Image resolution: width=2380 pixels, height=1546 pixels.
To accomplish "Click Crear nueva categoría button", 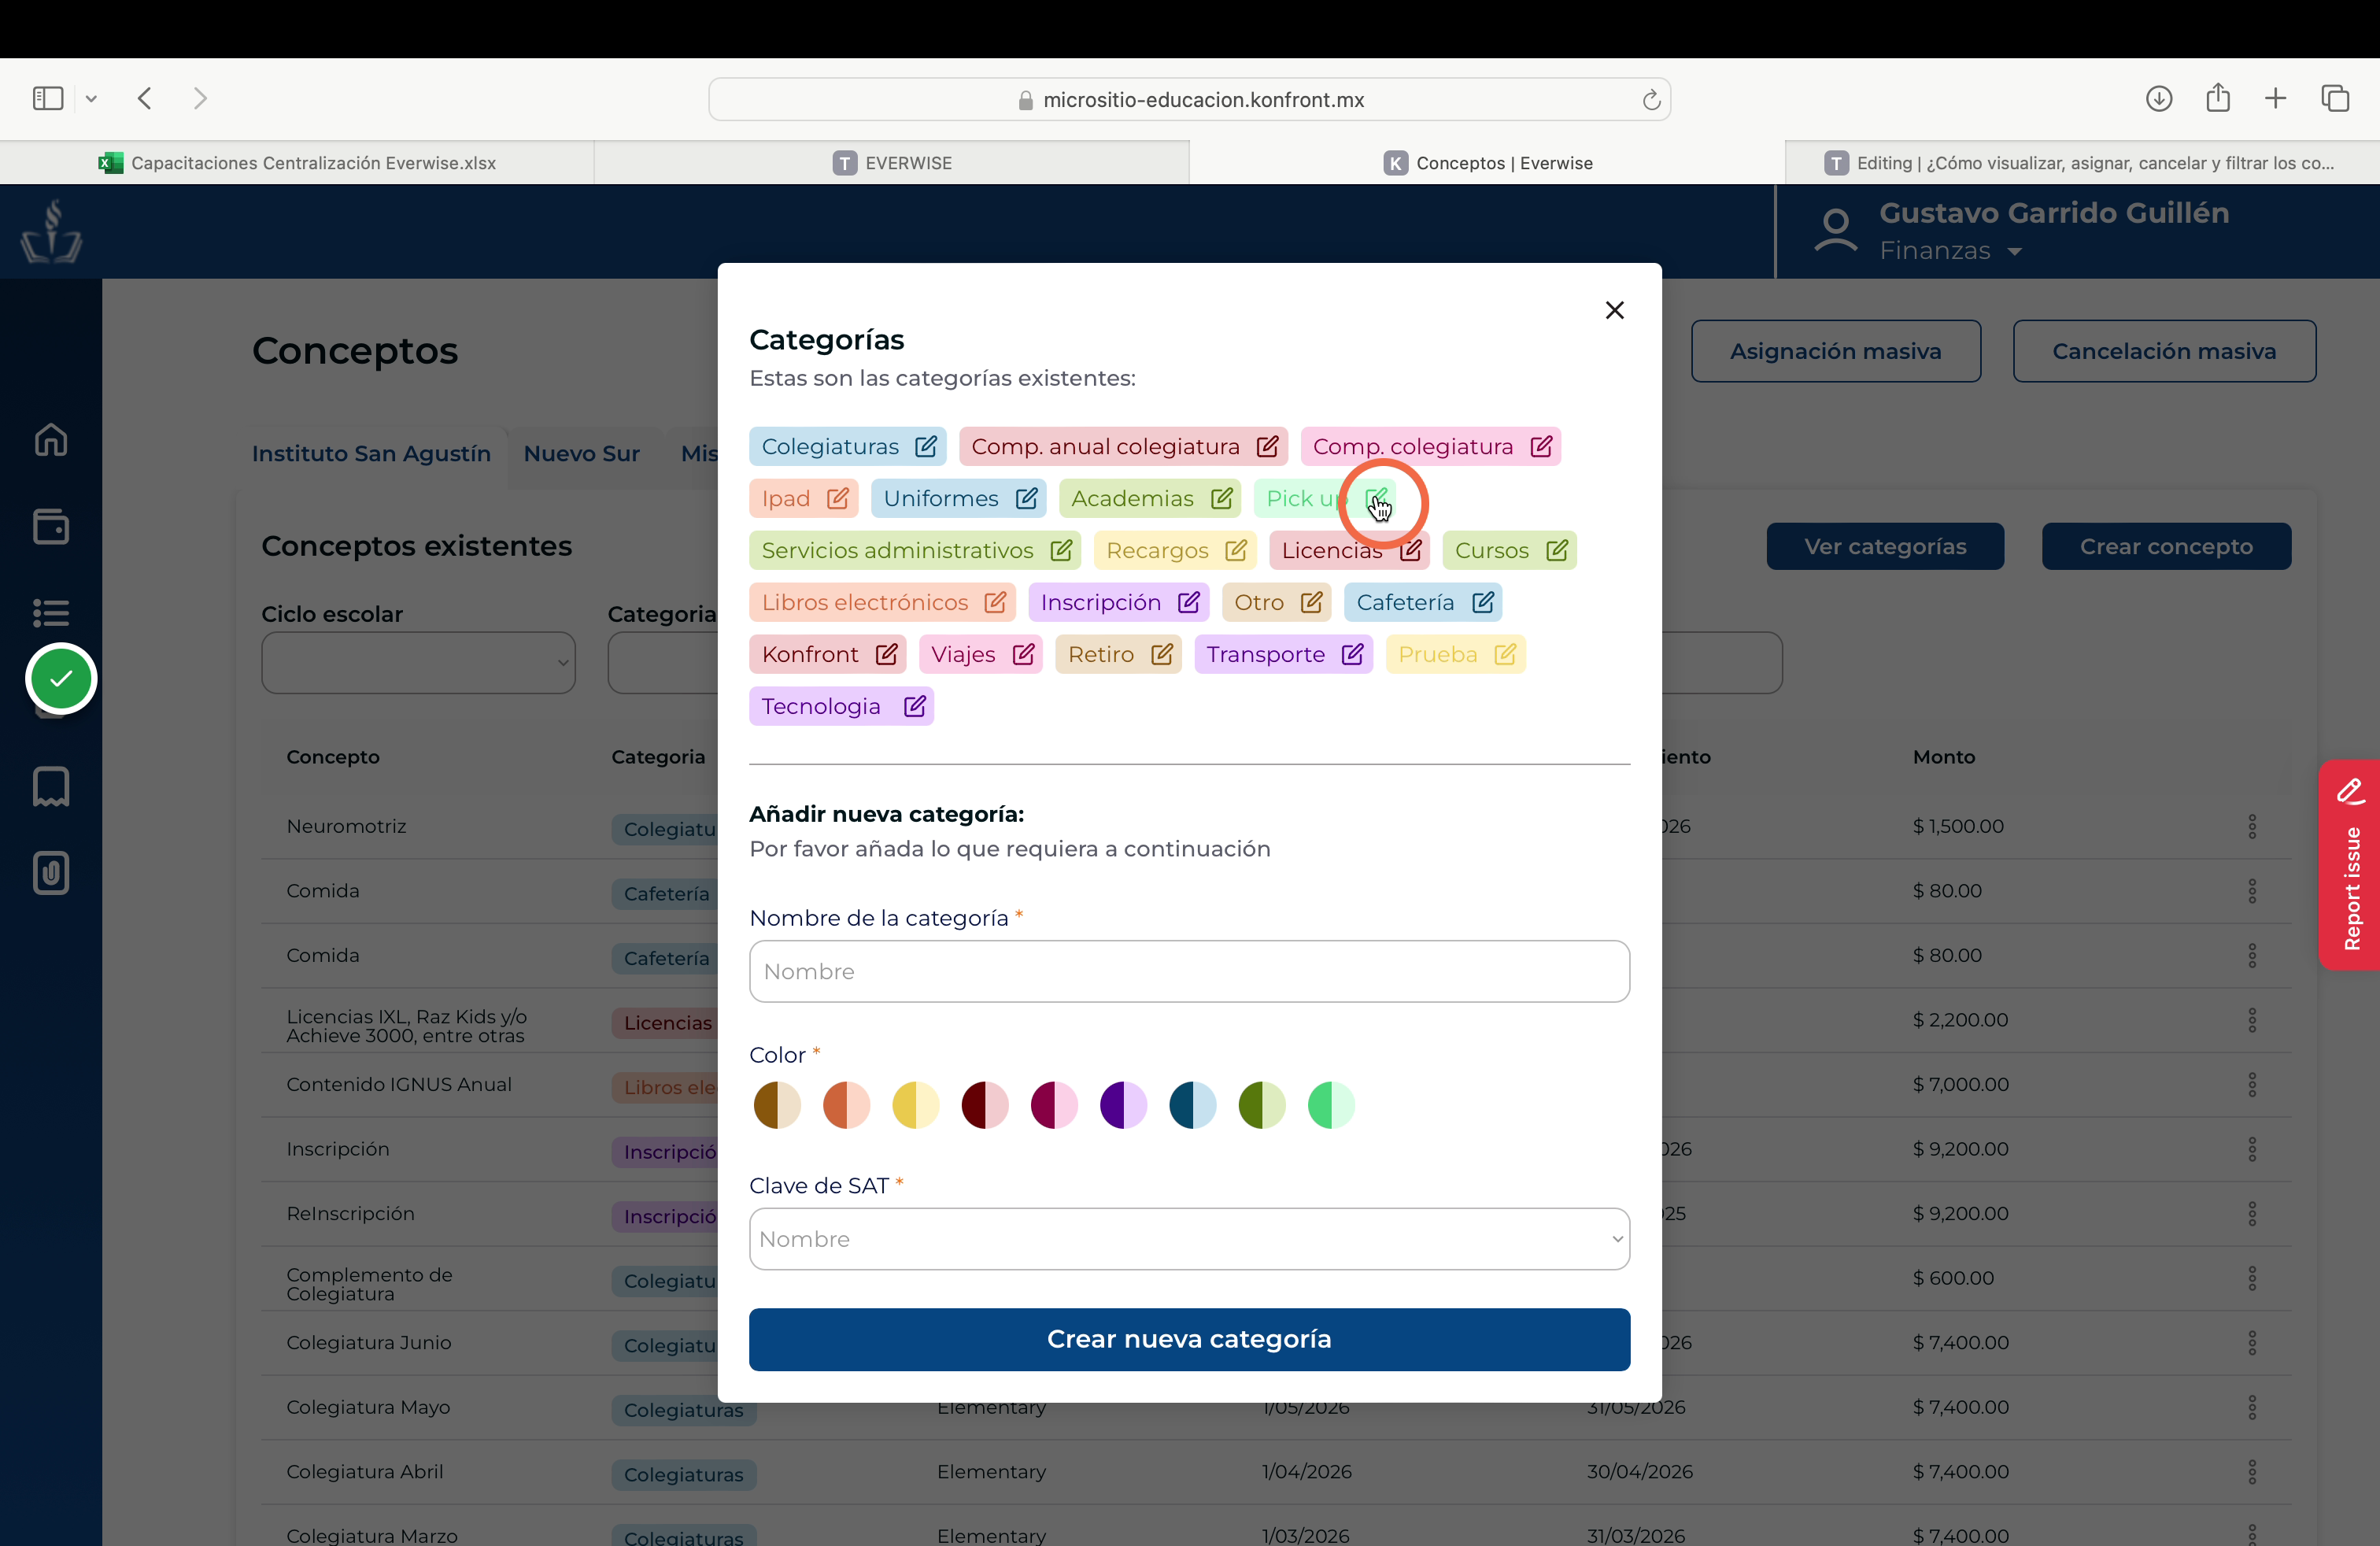I will [1189, 1339].
